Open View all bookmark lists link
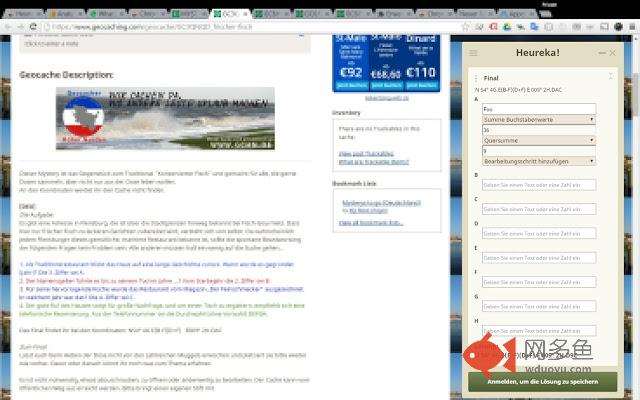Image resolution: width=640 pixels, height=400 pixels. point(371,222)
